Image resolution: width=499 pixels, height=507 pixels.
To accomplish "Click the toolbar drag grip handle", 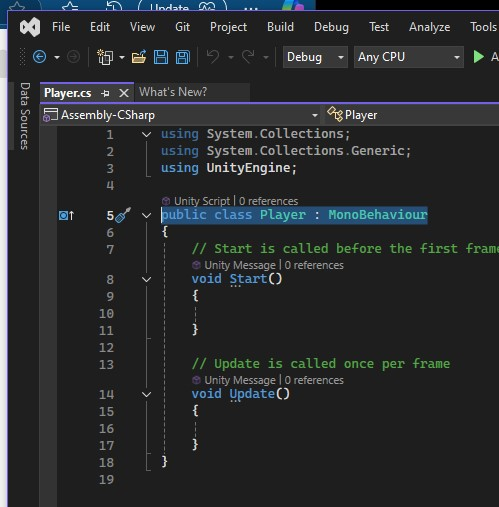I will 22,57.
